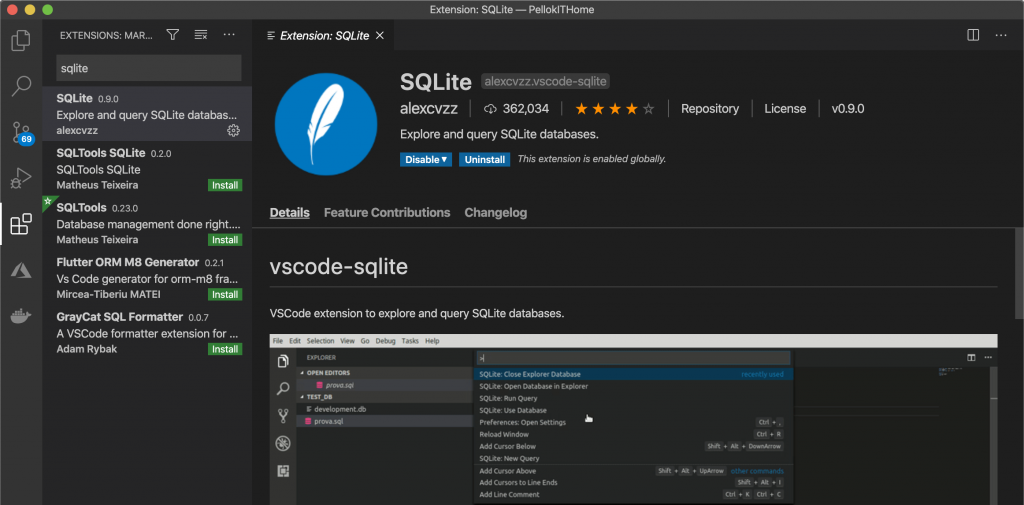This screenshot has height=505, width=1024.
Task: Click the SQLite feather logo
Action: (x=326, y=124)
